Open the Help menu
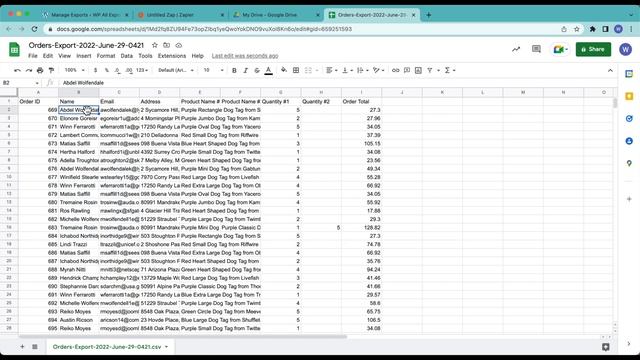This screenshot has height=360, width=640. (198, 56)
